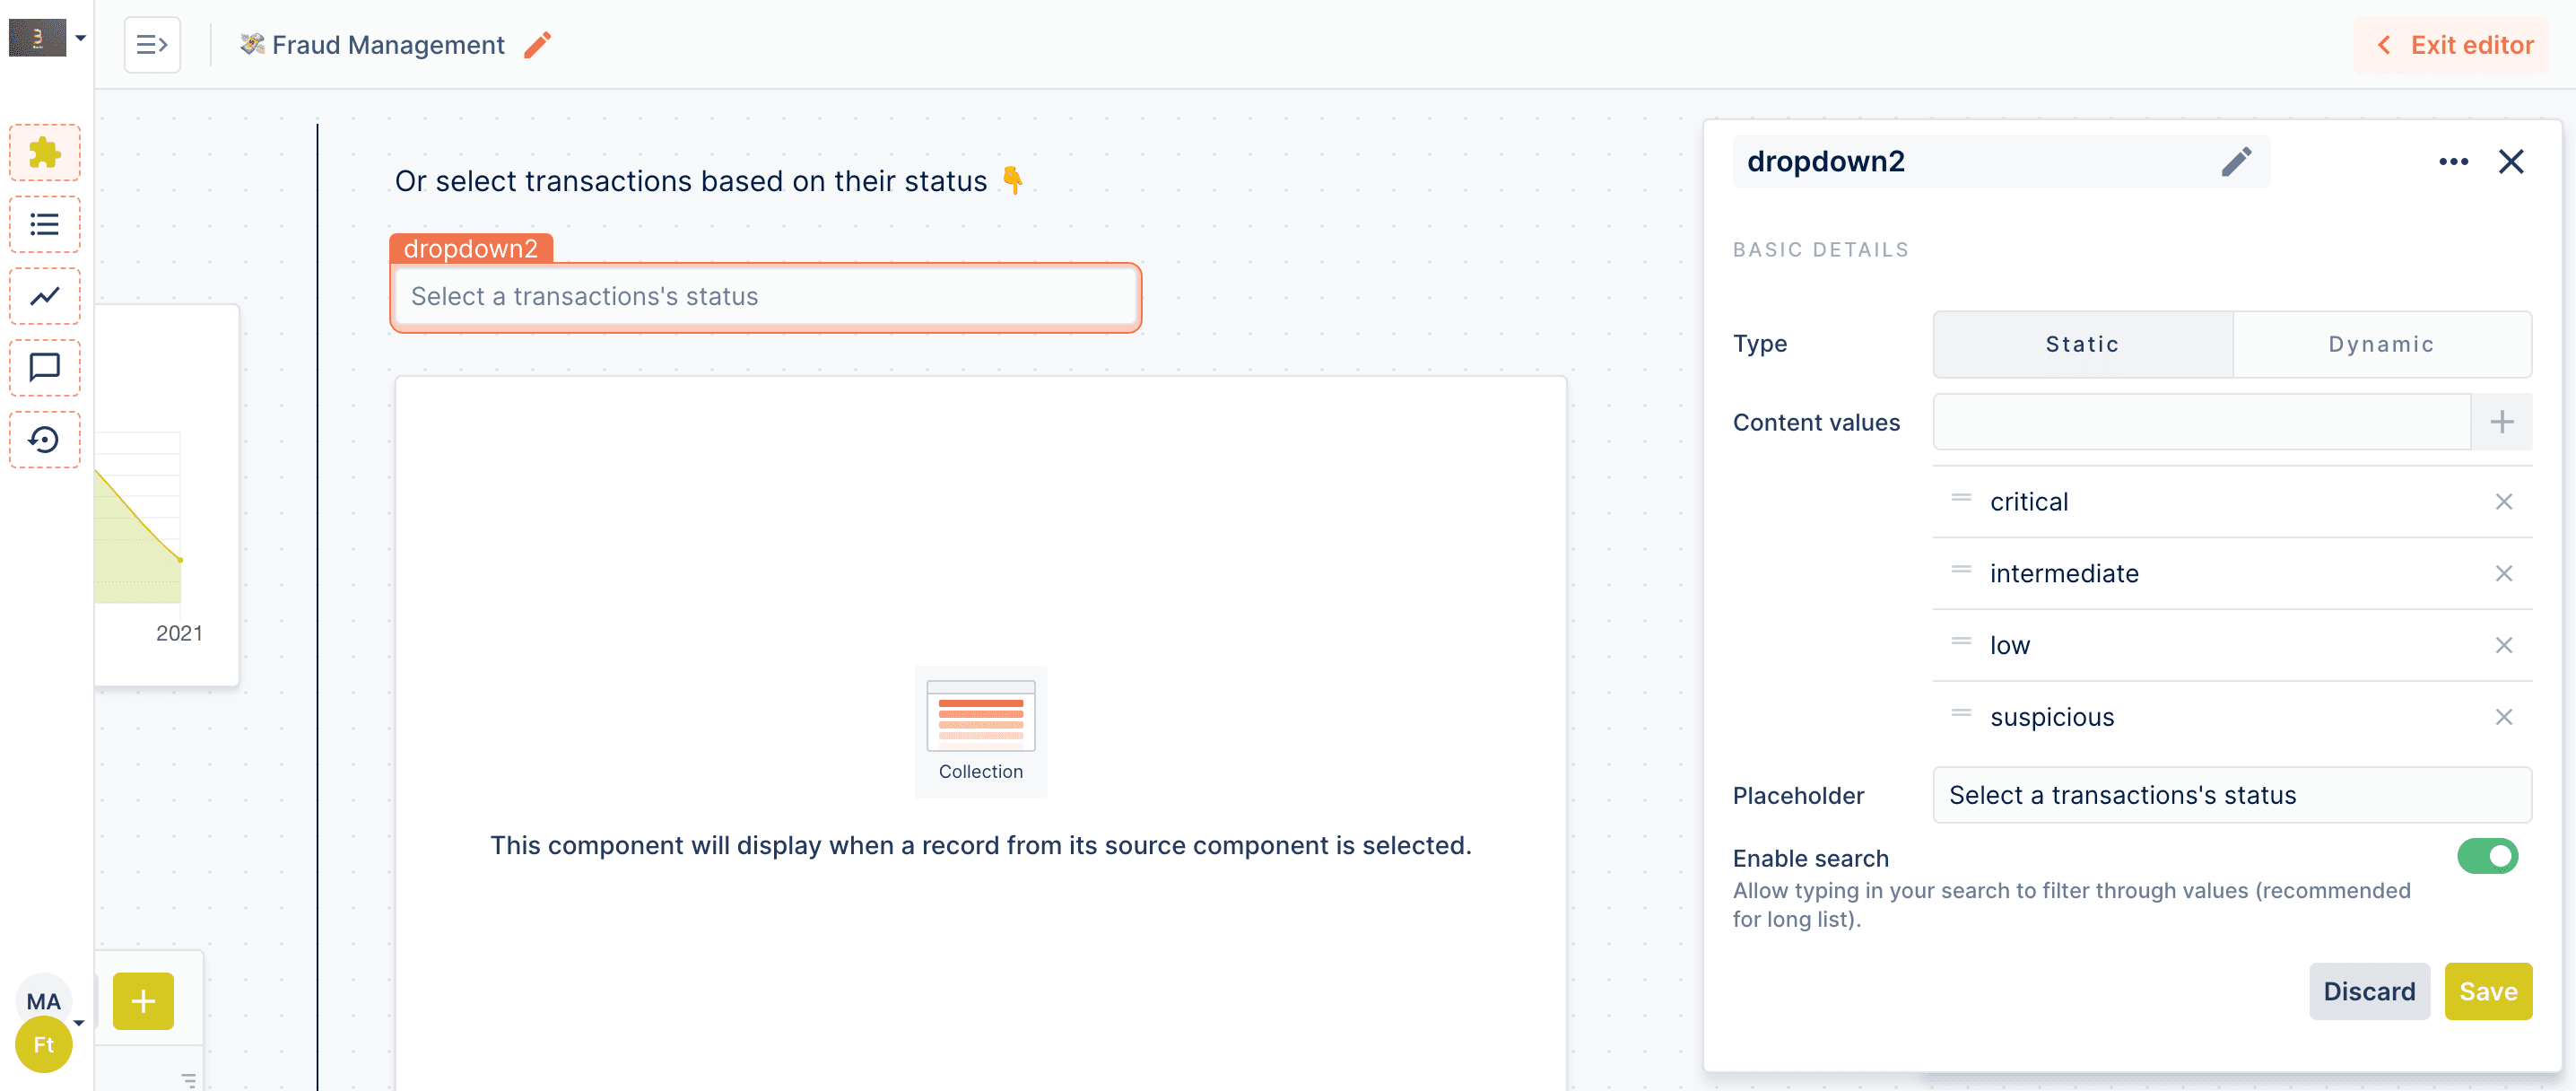Open the three-dots menu in dropdown2 panel
The height and width of the screenshot is (1091, 2576).
click(x=2453, y=162)
